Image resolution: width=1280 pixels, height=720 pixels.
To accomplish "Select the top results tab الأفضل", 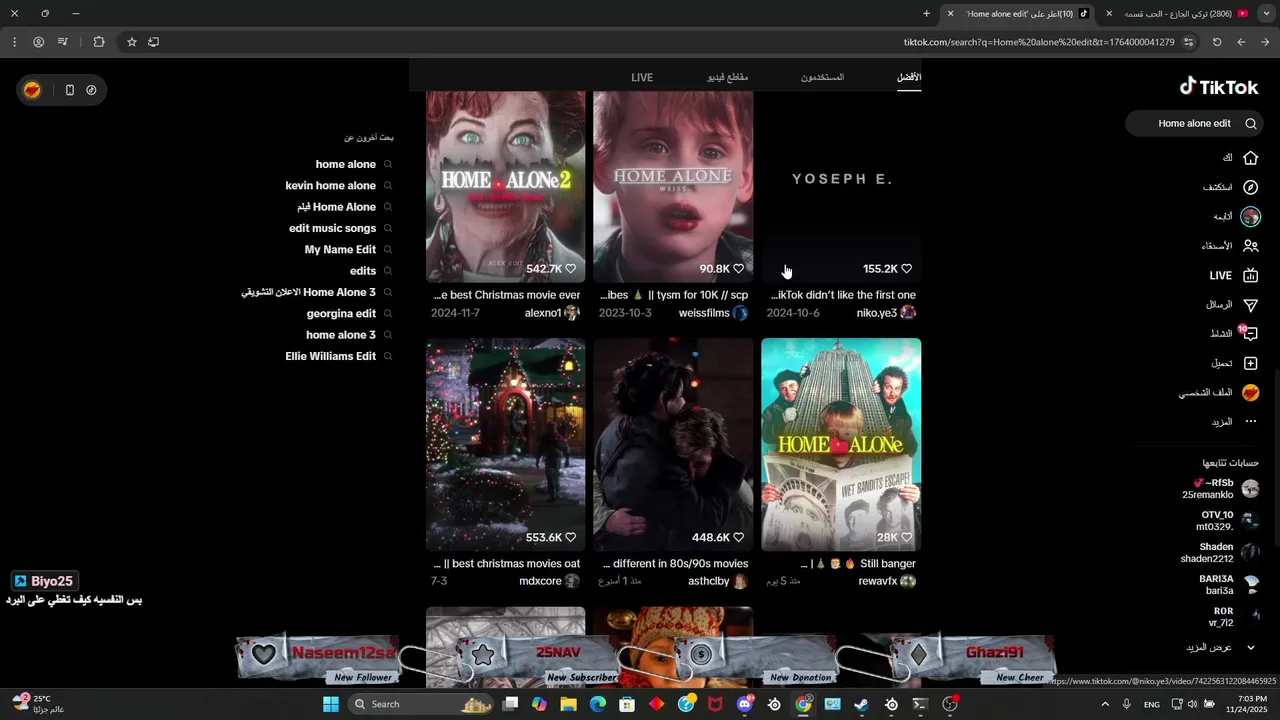I will point(909,77).
